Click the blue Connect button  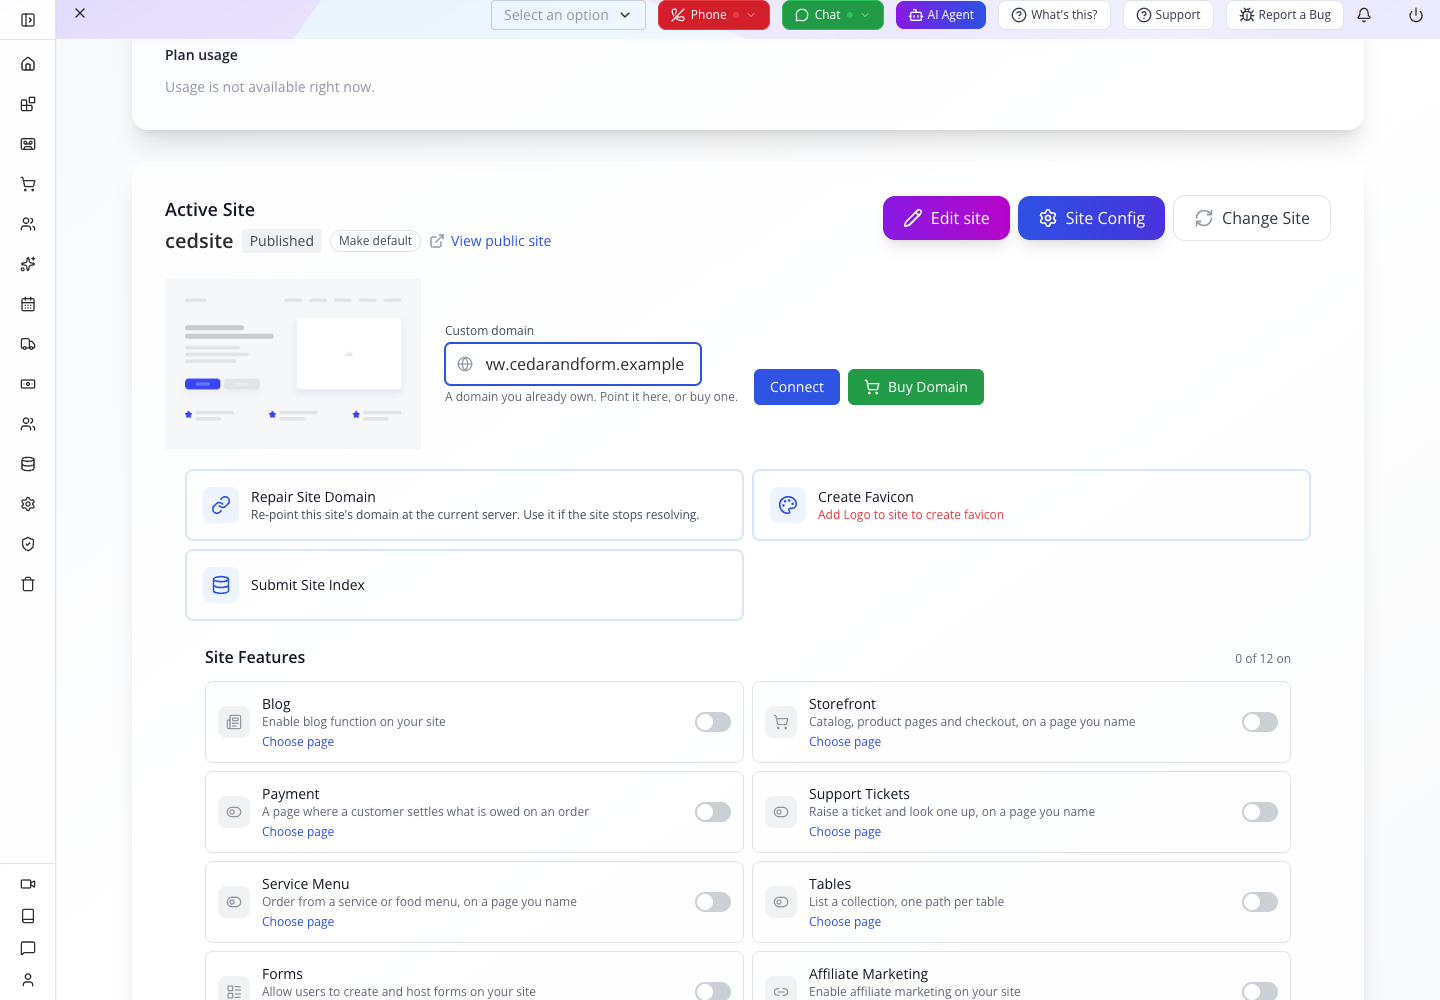coord(797,387)
